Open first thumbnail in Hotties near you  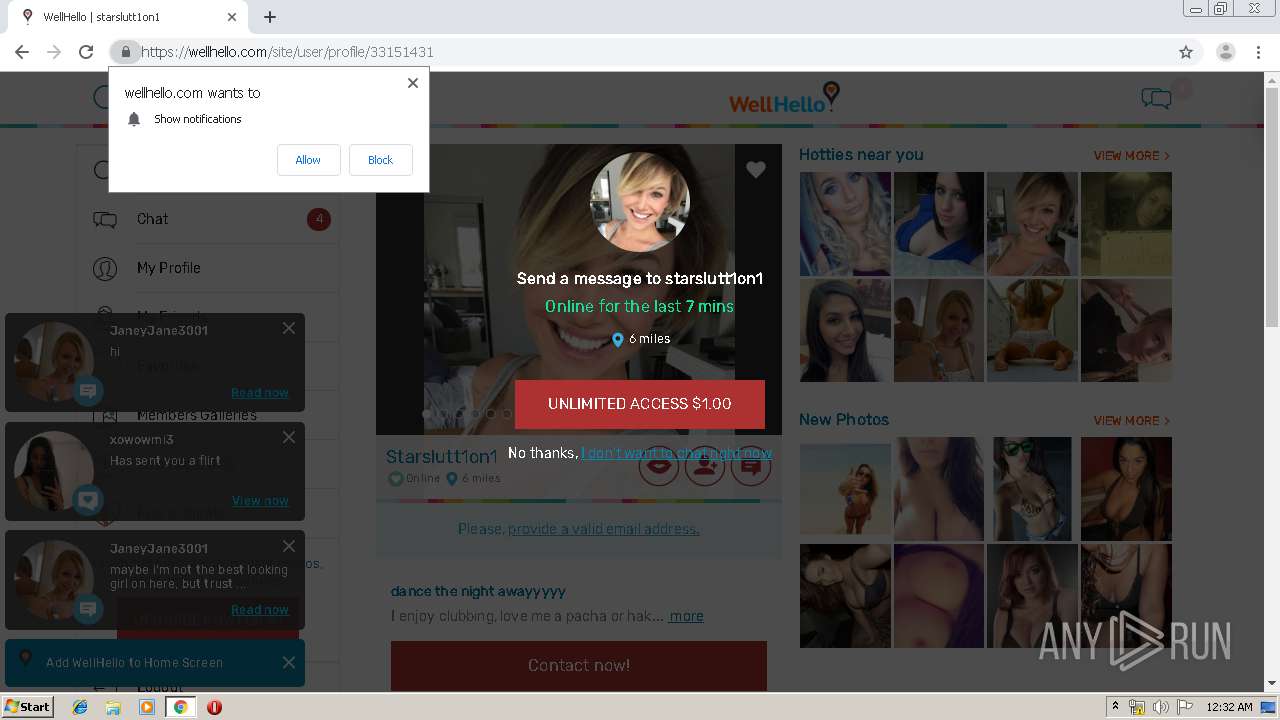845,223
